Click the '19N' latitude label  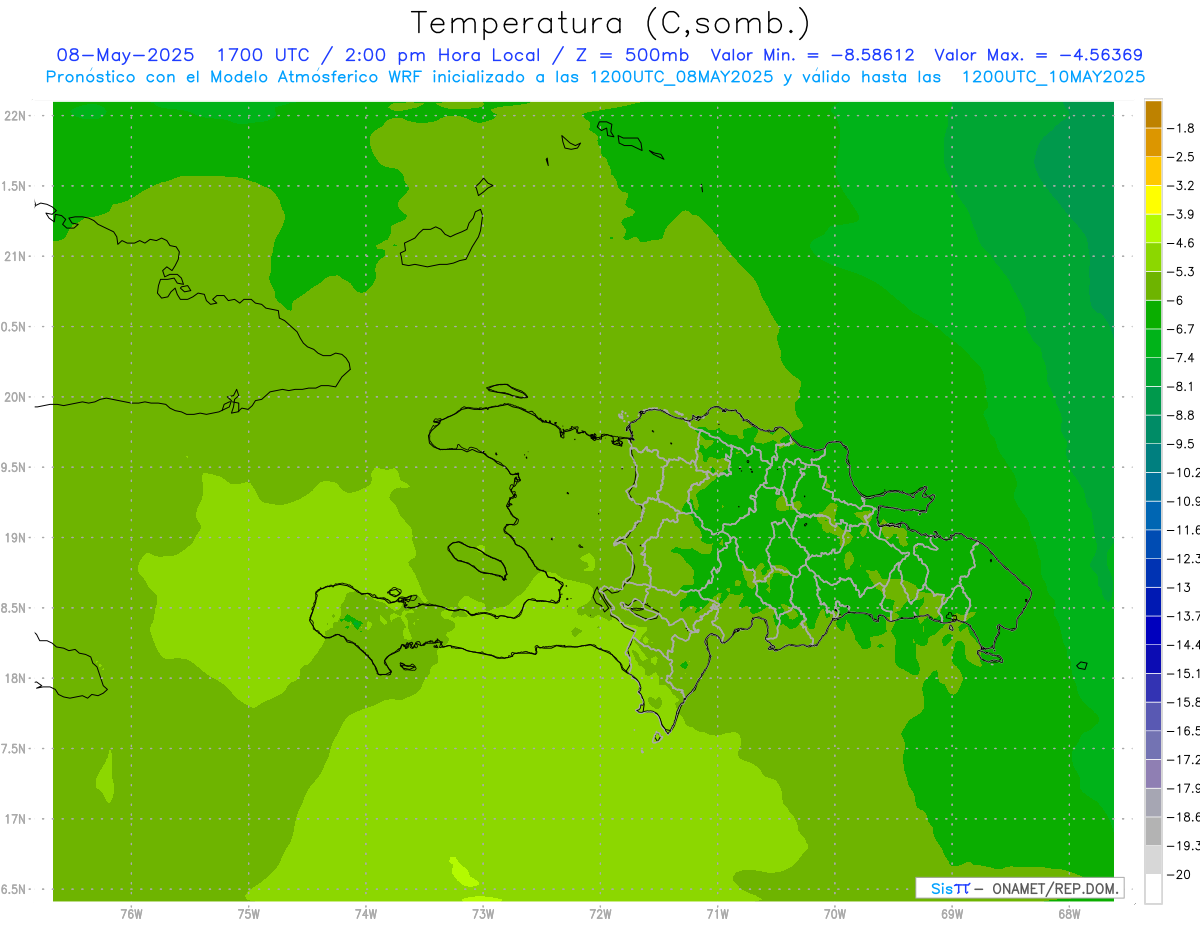15,538
